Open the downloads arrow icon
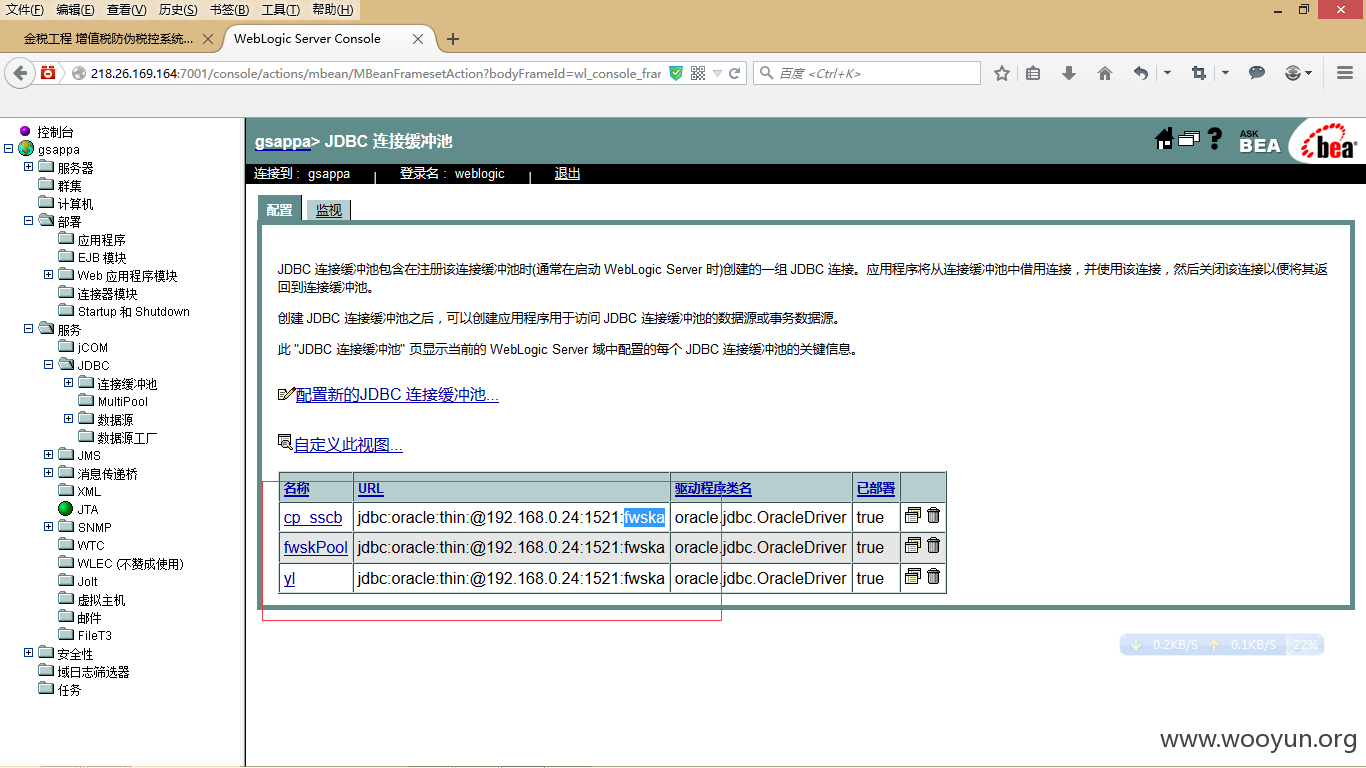Viewport: 1366px width, 768px height. click(x=1069, y=73)
